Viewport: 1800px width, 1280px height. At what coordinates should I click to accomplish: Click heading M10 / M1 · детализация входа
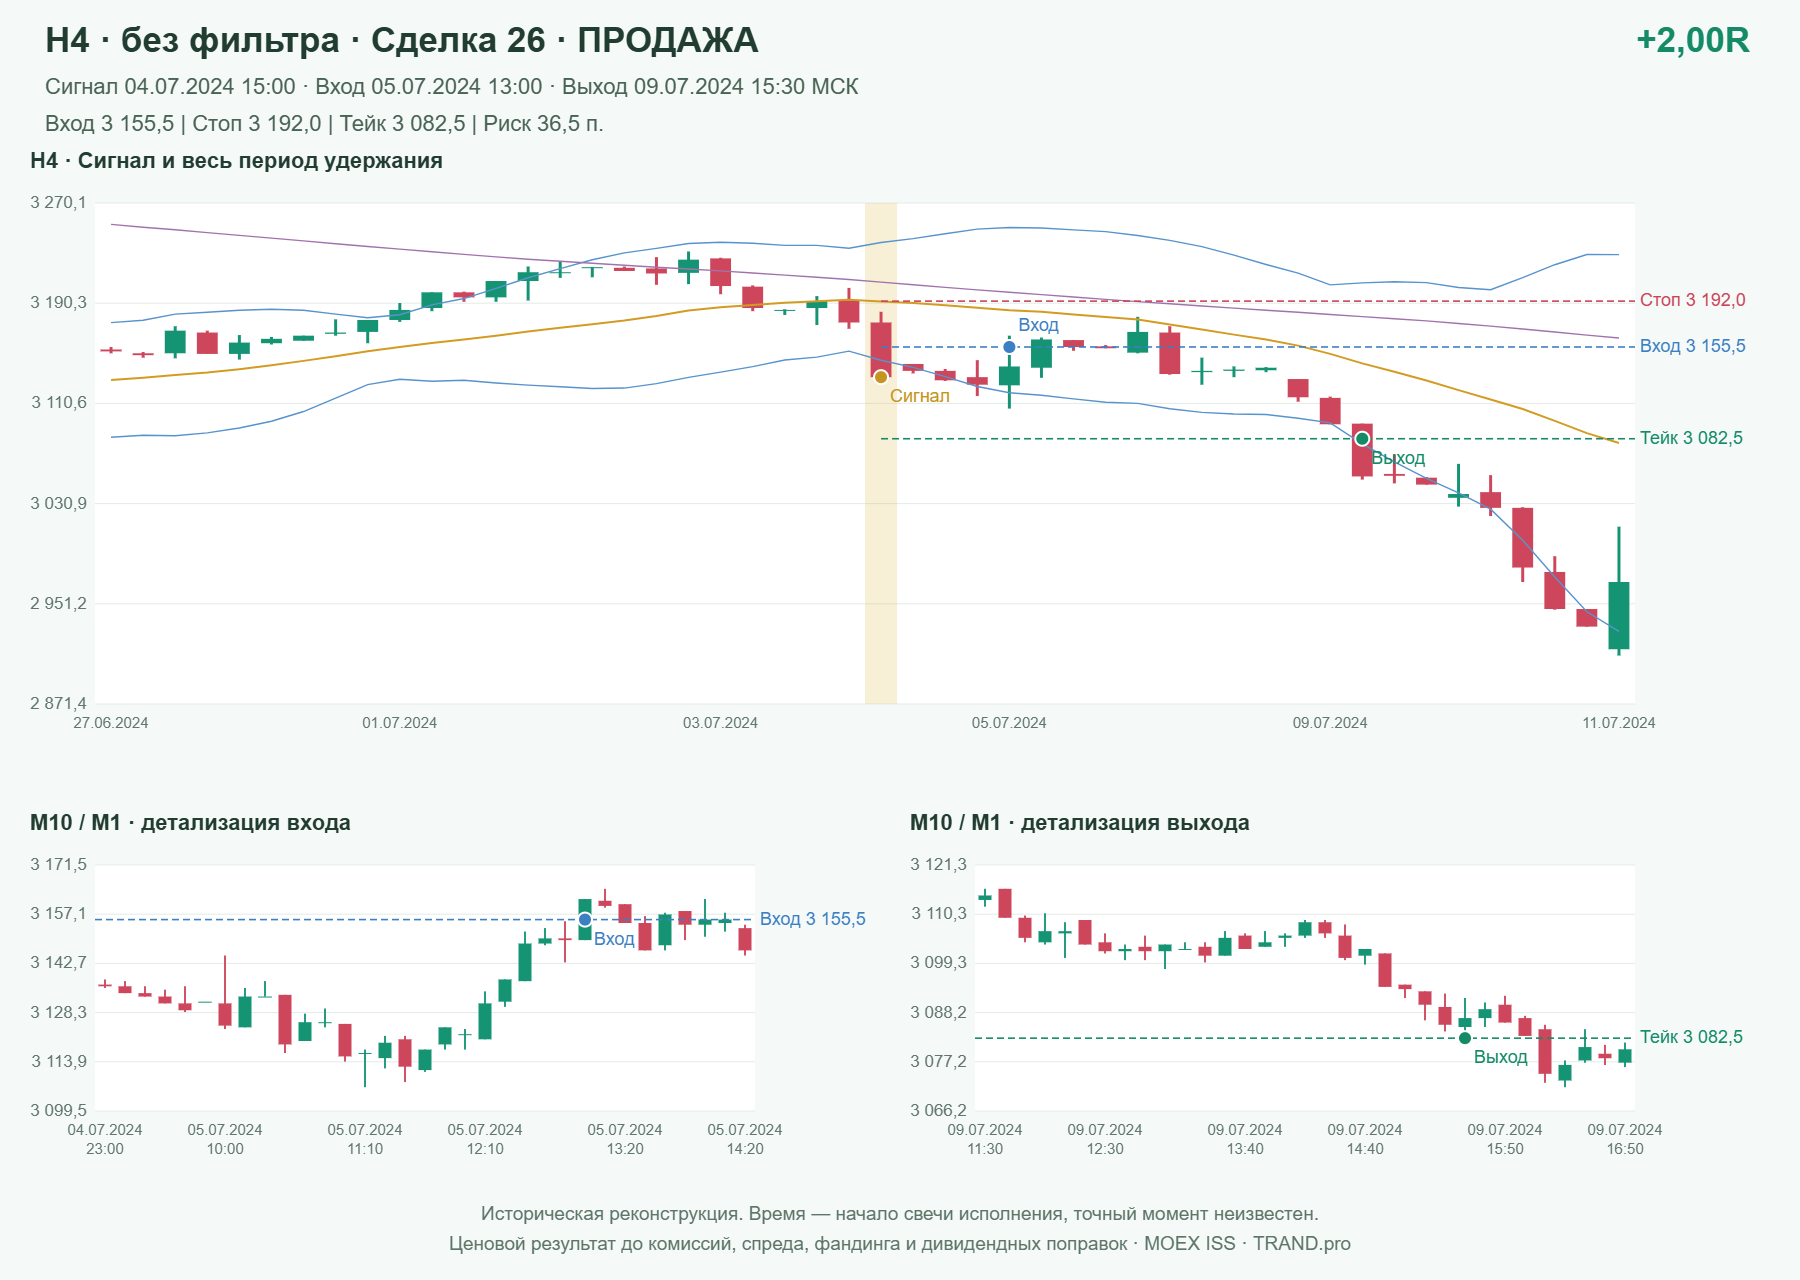click(190, 823)
